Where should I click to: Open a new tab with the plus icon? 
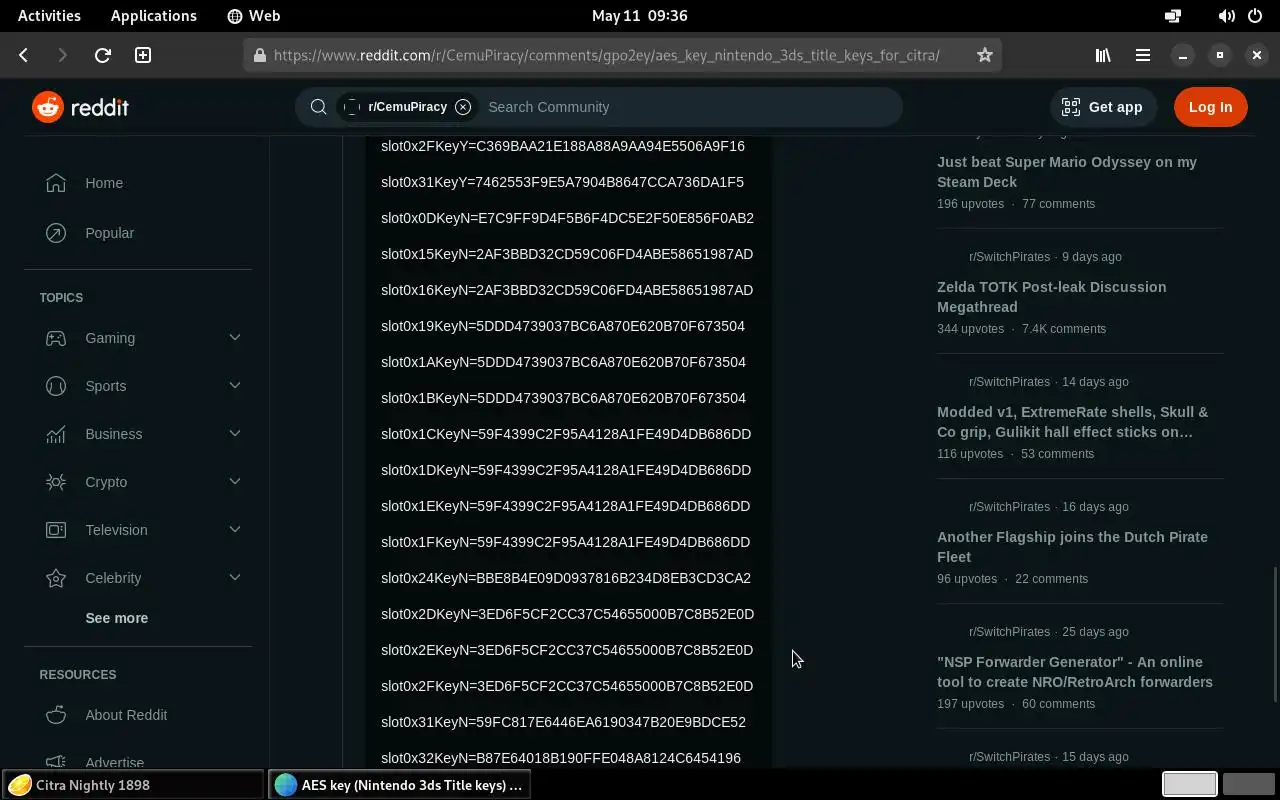tap(143, 55)
